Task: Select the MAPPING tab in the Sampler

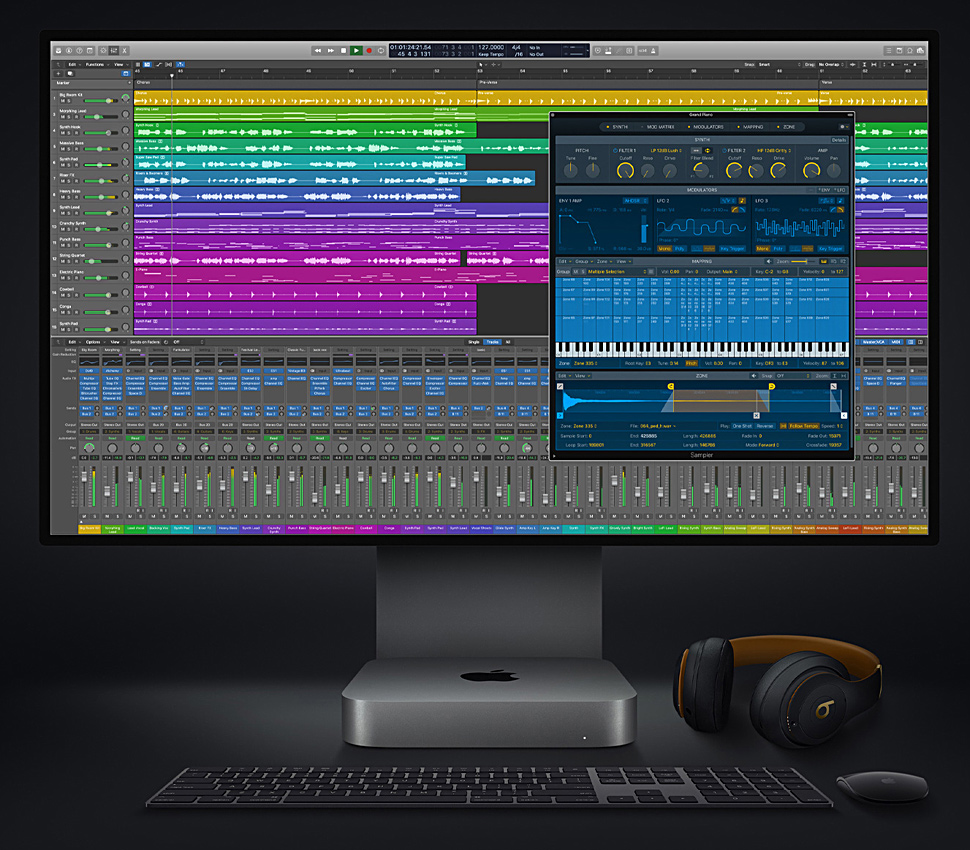Action: click(x=750, y=127)
